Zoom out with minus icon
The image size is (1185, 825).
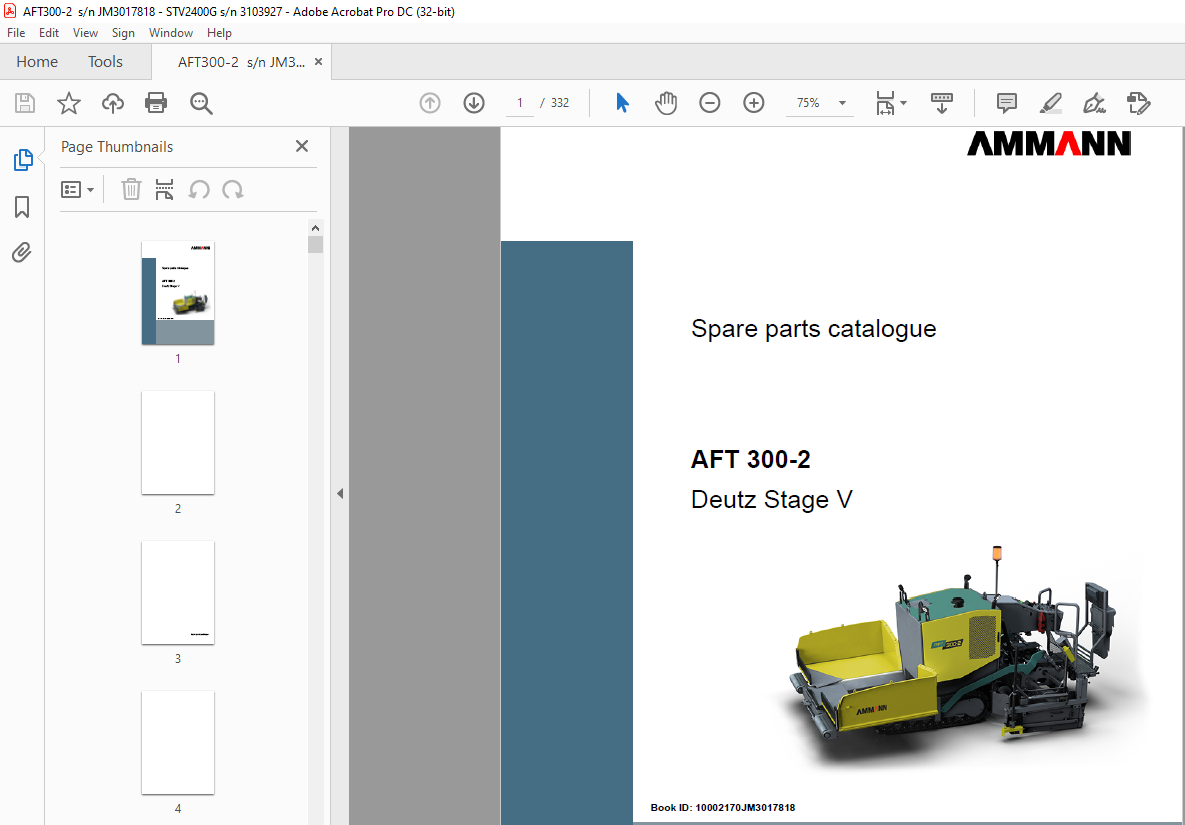pyautogui.click(x=710, y=103)
